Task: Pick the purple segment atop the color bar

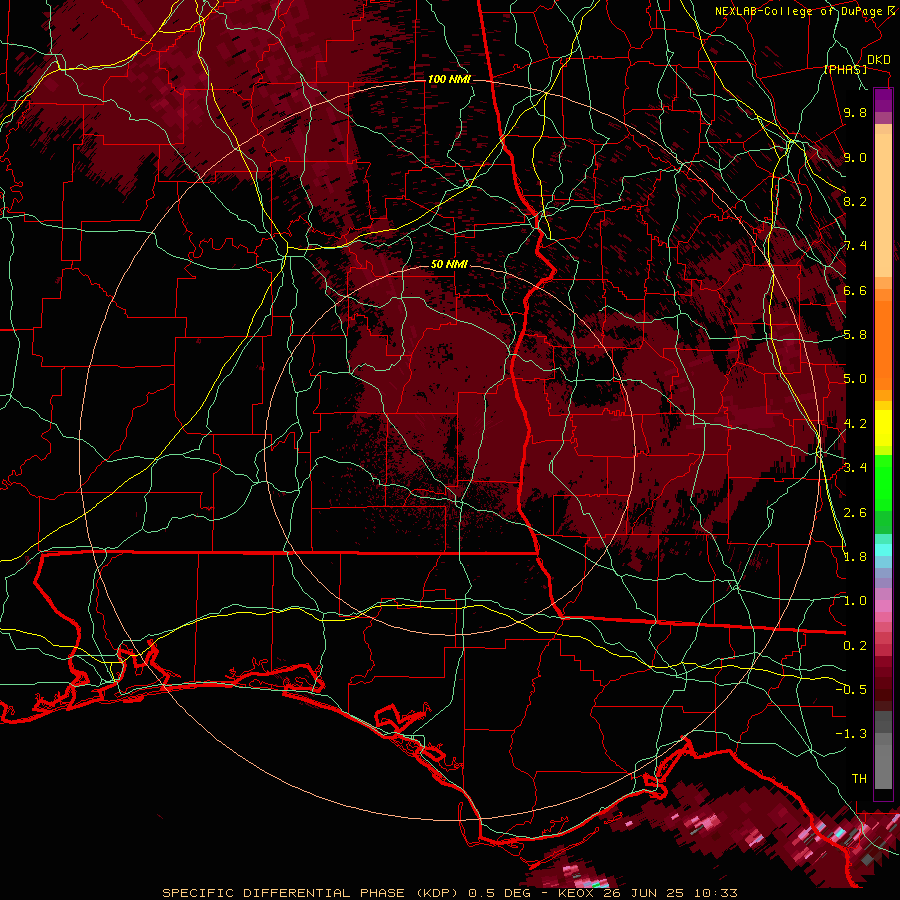Action: pyautogui.click(x=883, y=101)
